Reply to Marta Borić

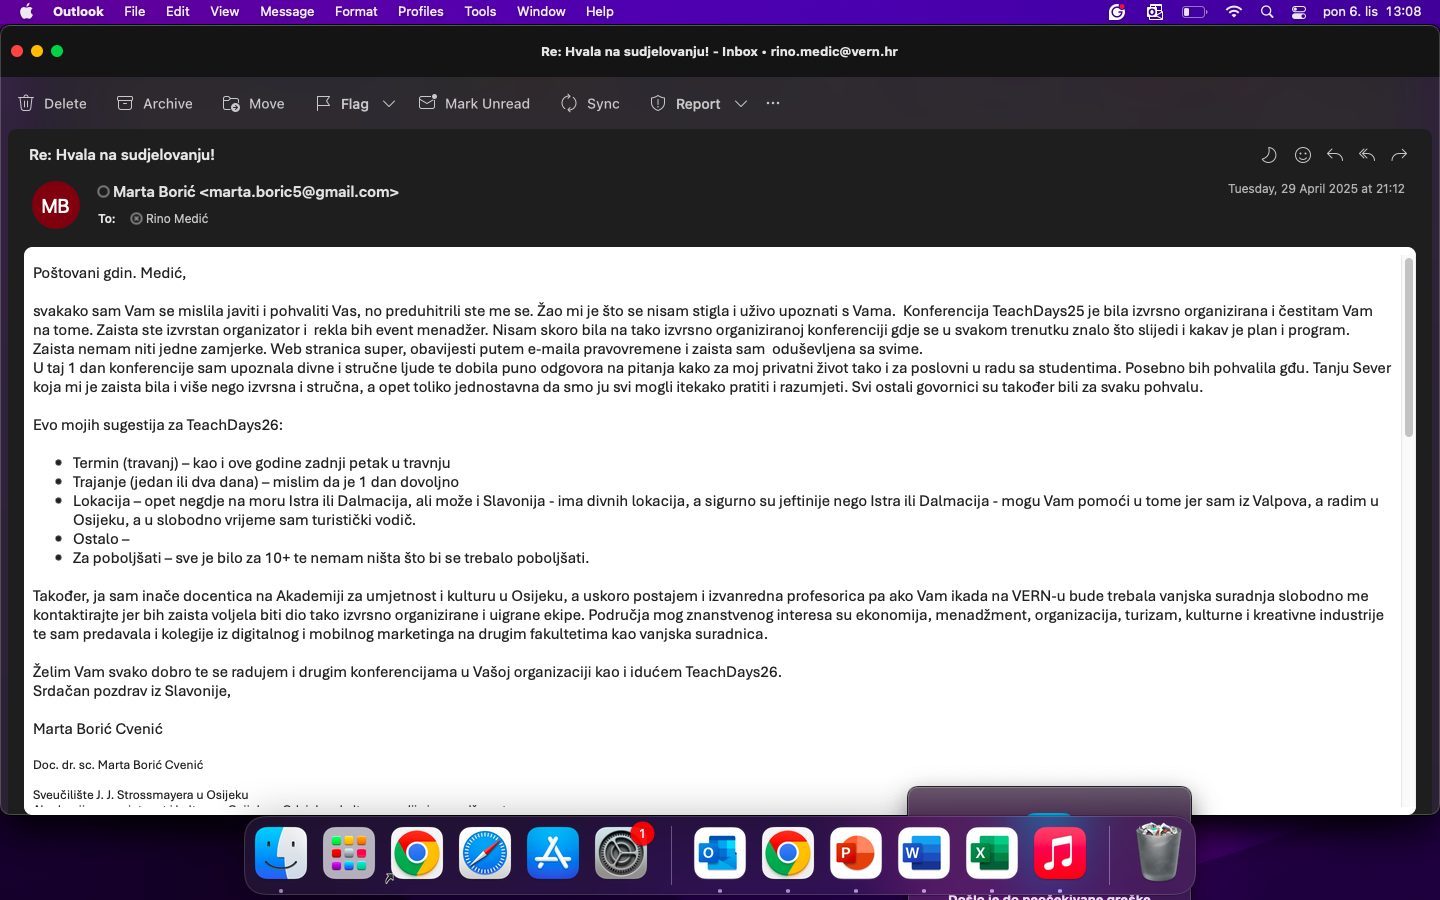(x=1335, y=155)
